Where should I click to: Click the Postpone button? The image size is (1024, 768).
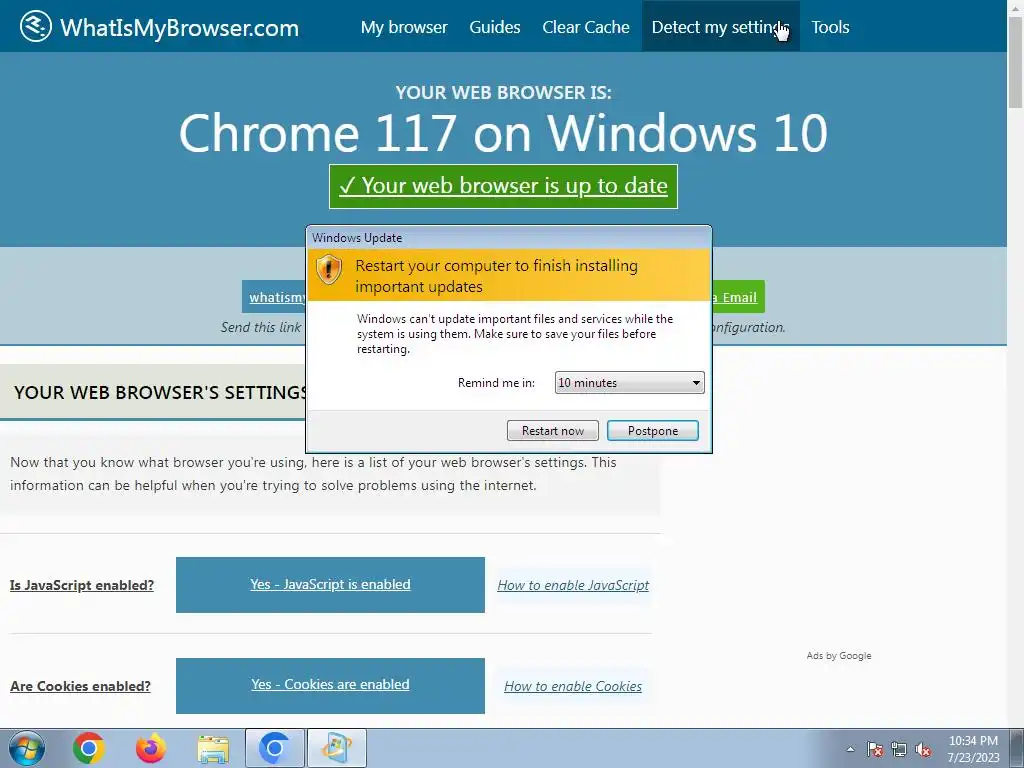click(x=653, y=430)
